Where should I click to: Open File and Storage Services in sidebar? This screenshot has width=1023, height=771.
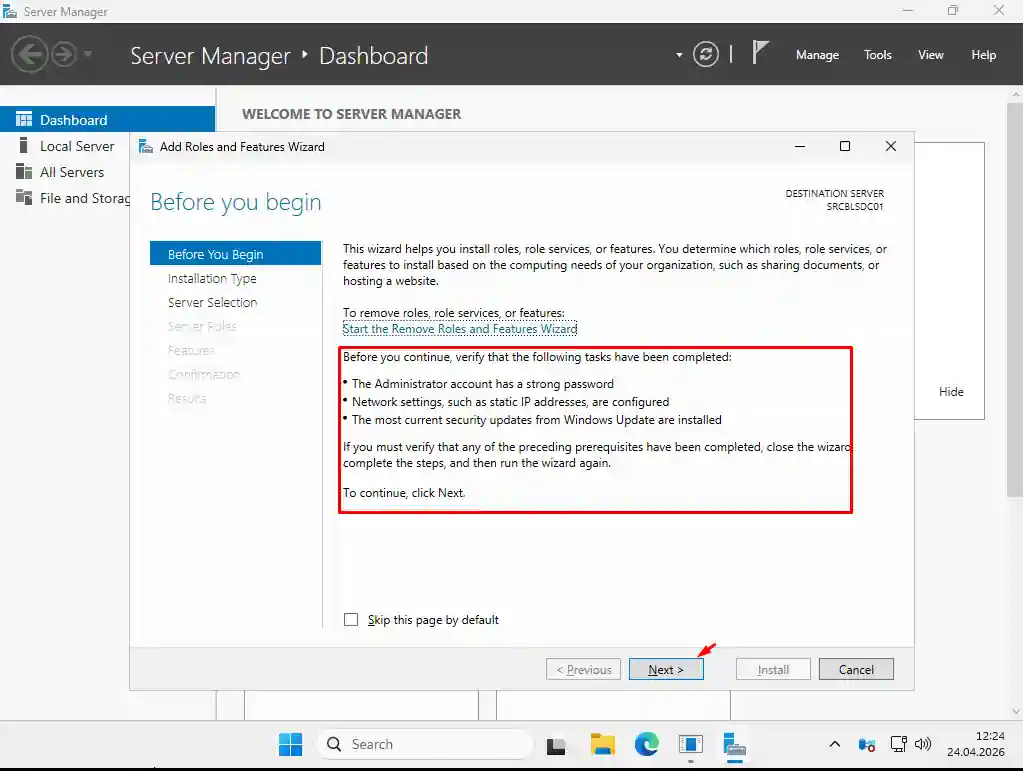pos(85,198)
